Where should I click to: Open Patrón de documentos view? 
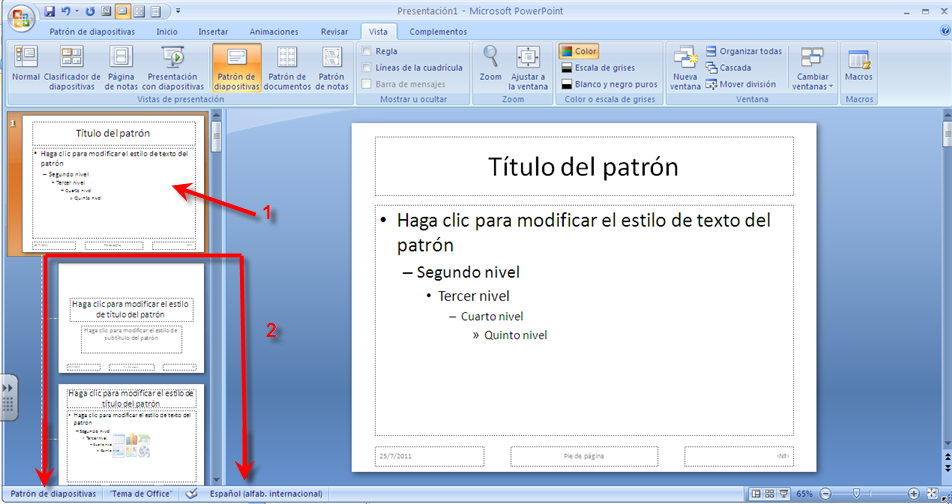[287, 67]
